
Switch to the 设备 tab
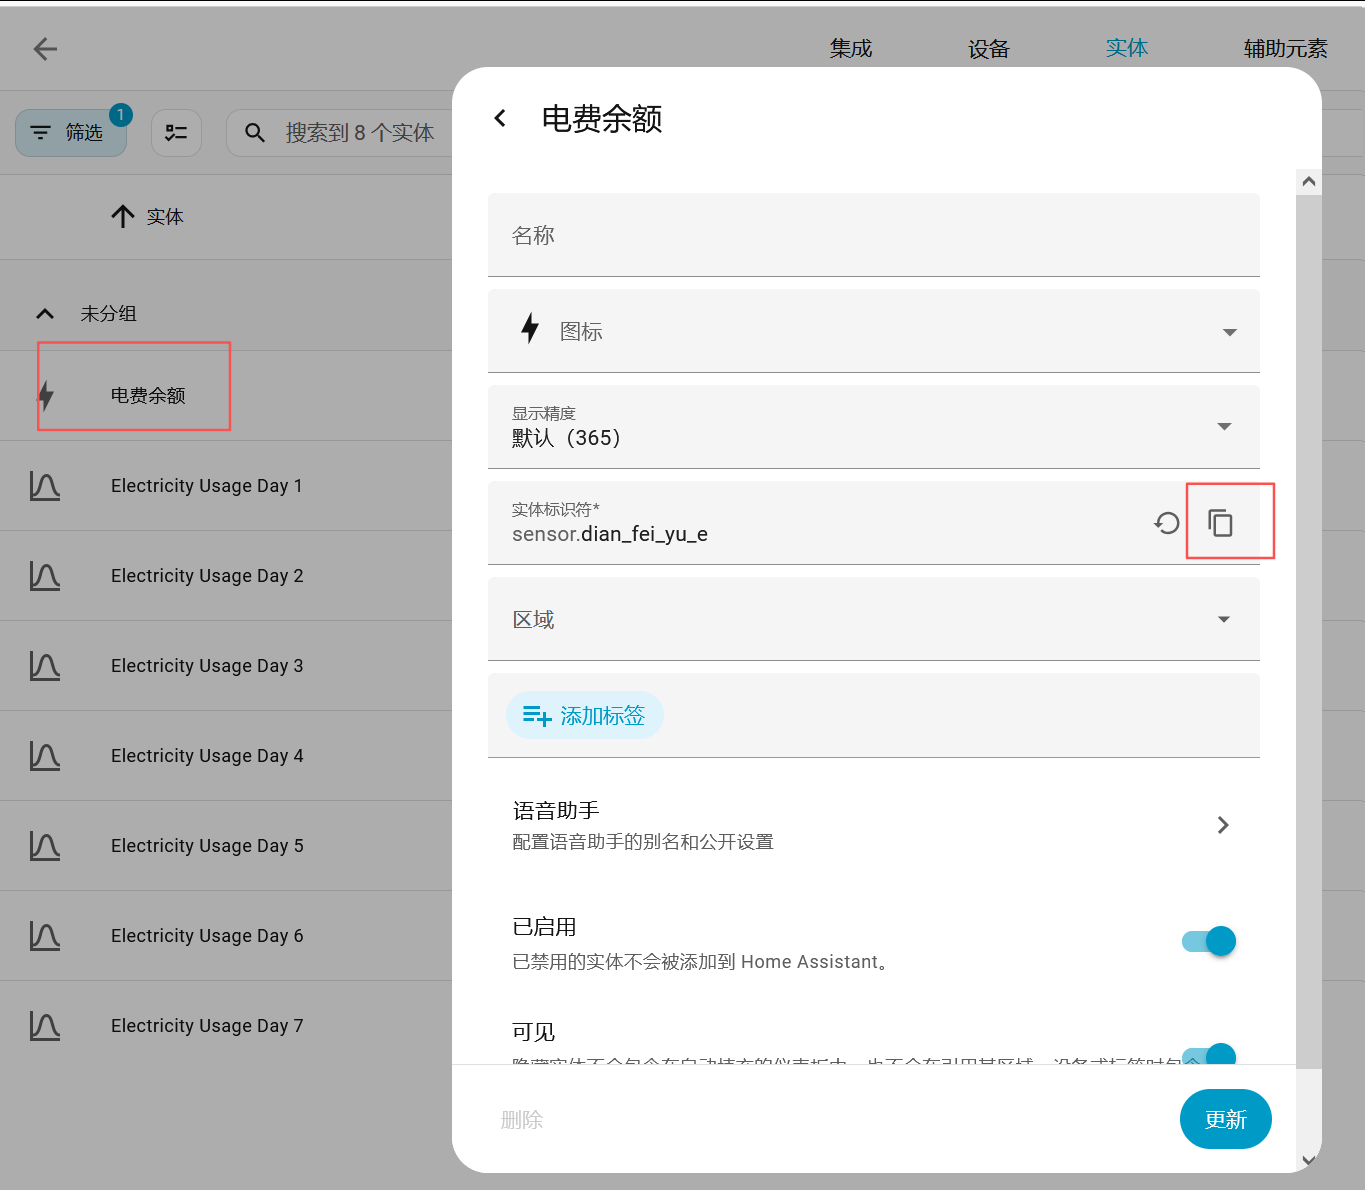tap(988, 47)
